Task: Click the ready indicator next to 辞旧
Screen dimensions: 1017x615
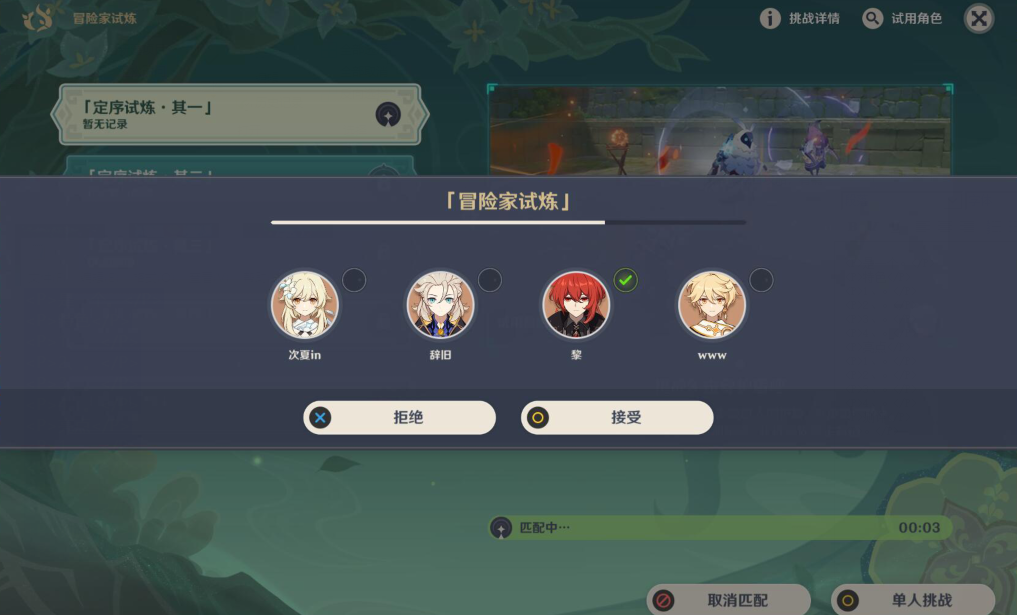Action: (x=490, y=280)
